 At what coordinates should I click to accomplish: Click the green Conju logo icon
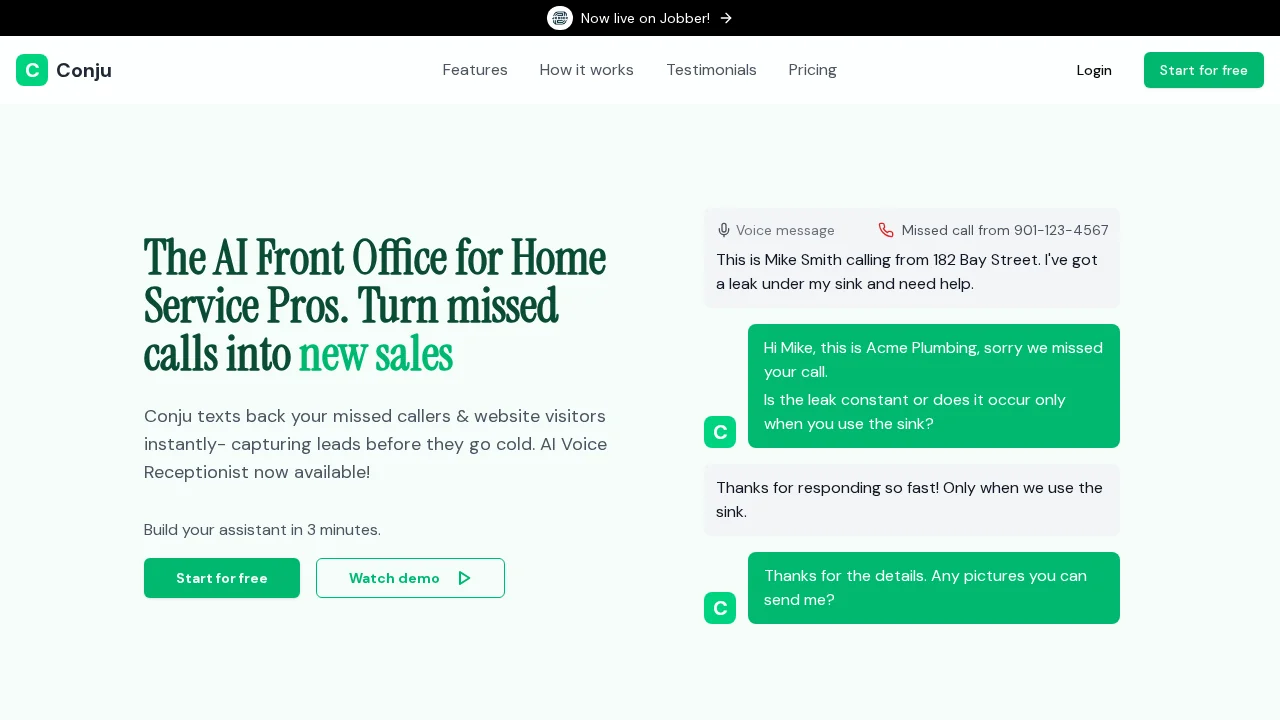[32, 70]
